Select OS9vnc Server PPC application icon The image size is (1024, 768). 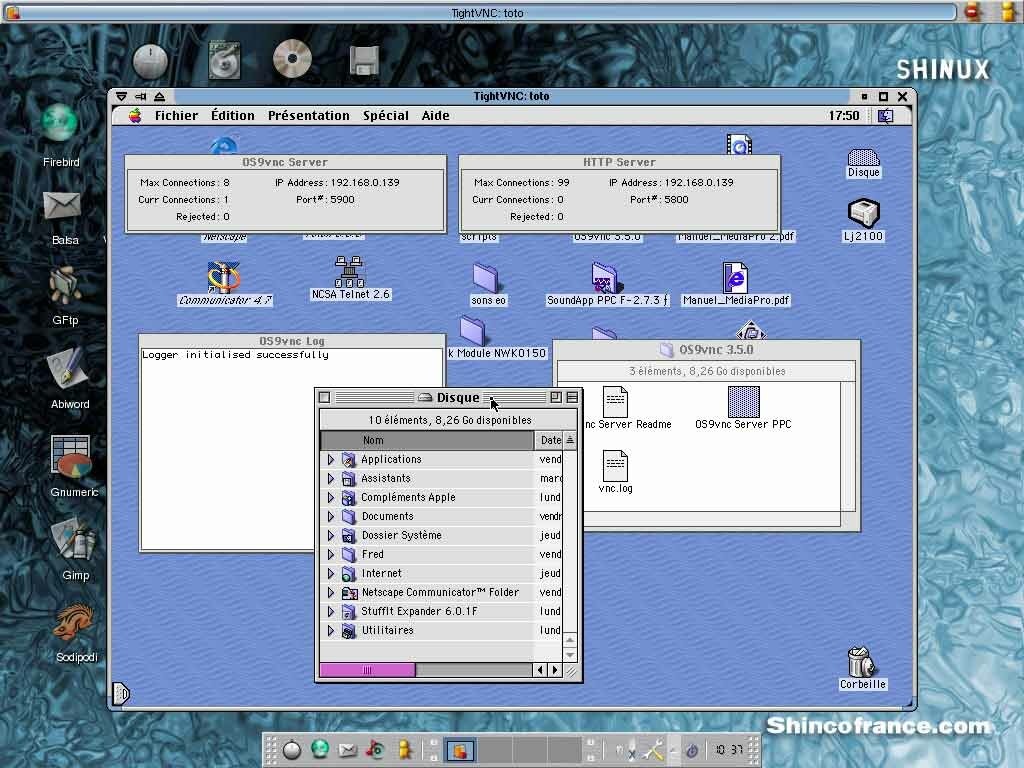[743, 402]
